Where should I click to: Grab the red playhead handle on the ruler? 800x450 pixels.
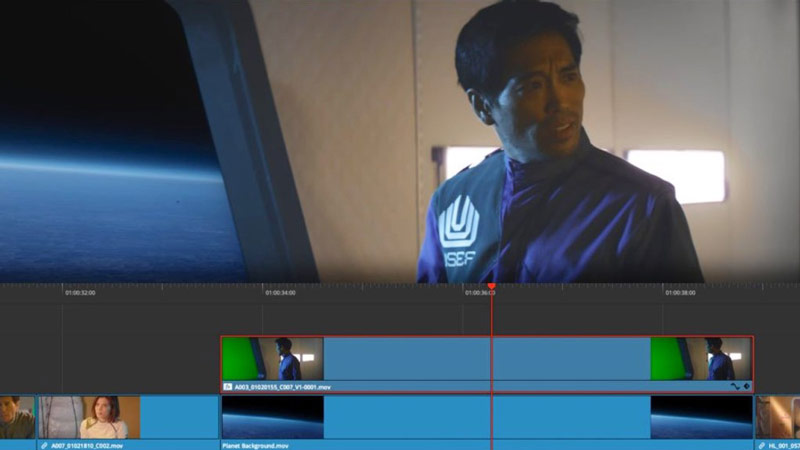491,287
